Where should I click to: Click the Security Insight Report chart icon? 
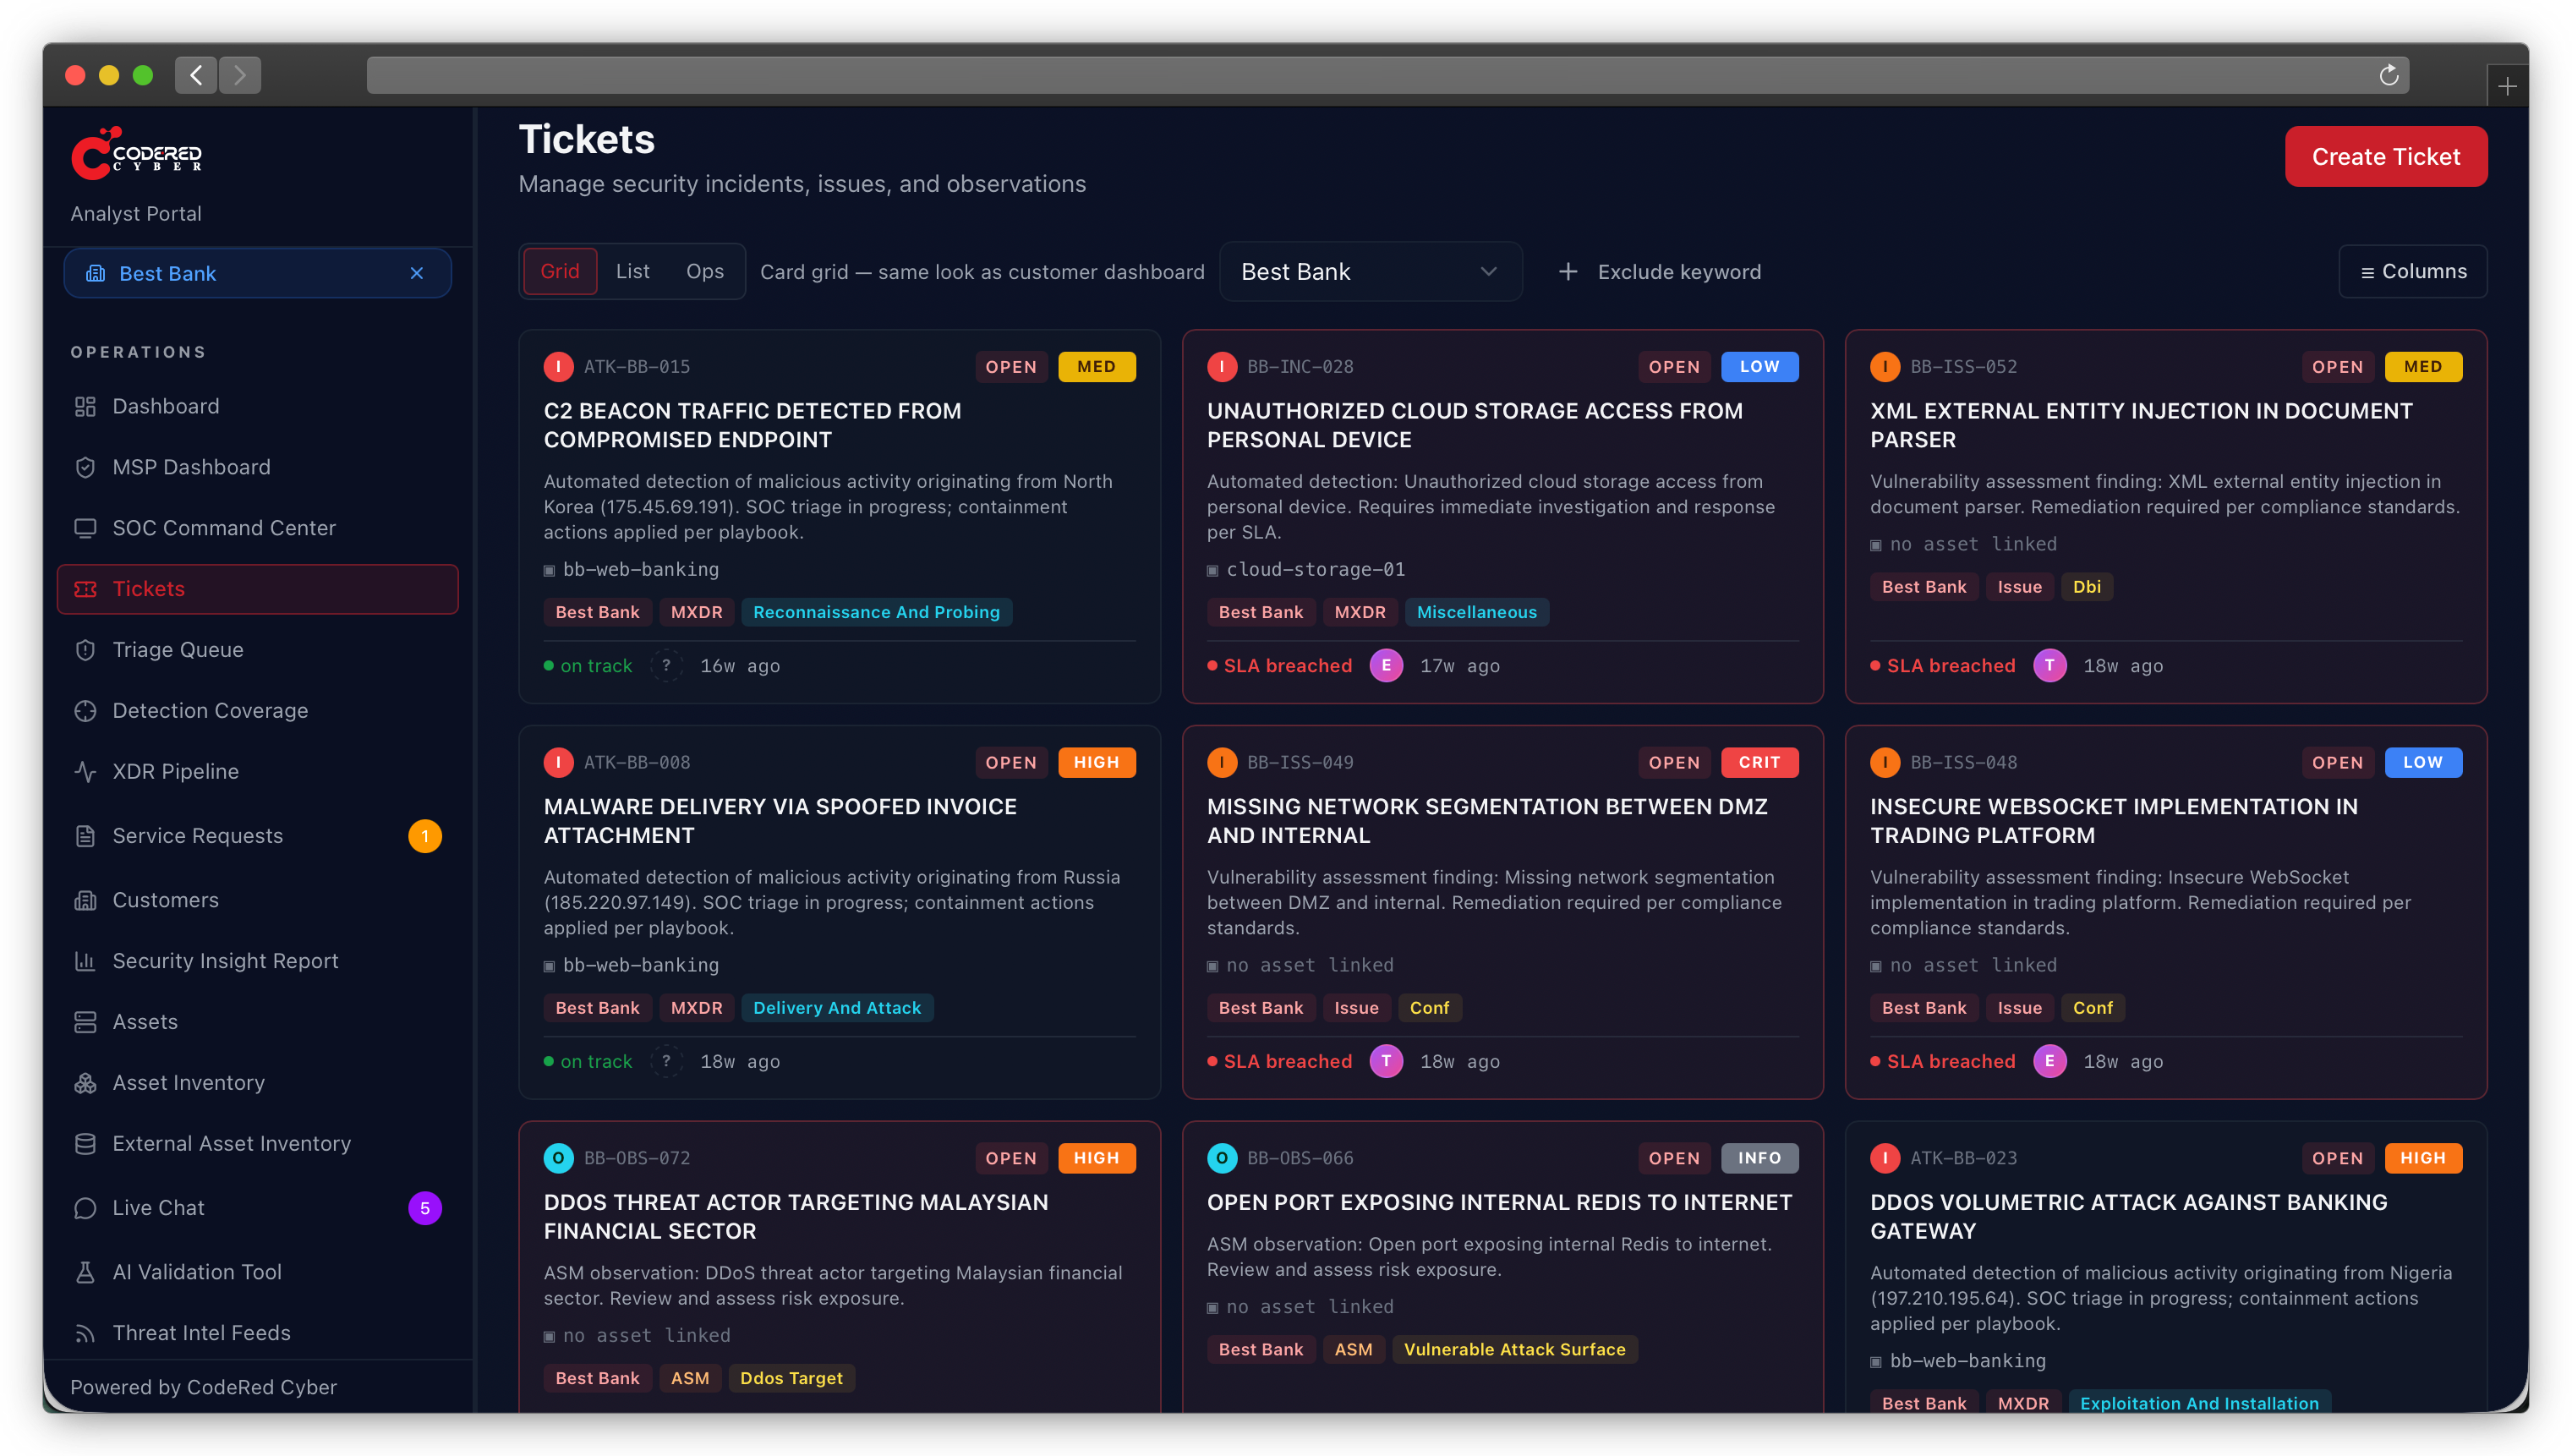85,961
